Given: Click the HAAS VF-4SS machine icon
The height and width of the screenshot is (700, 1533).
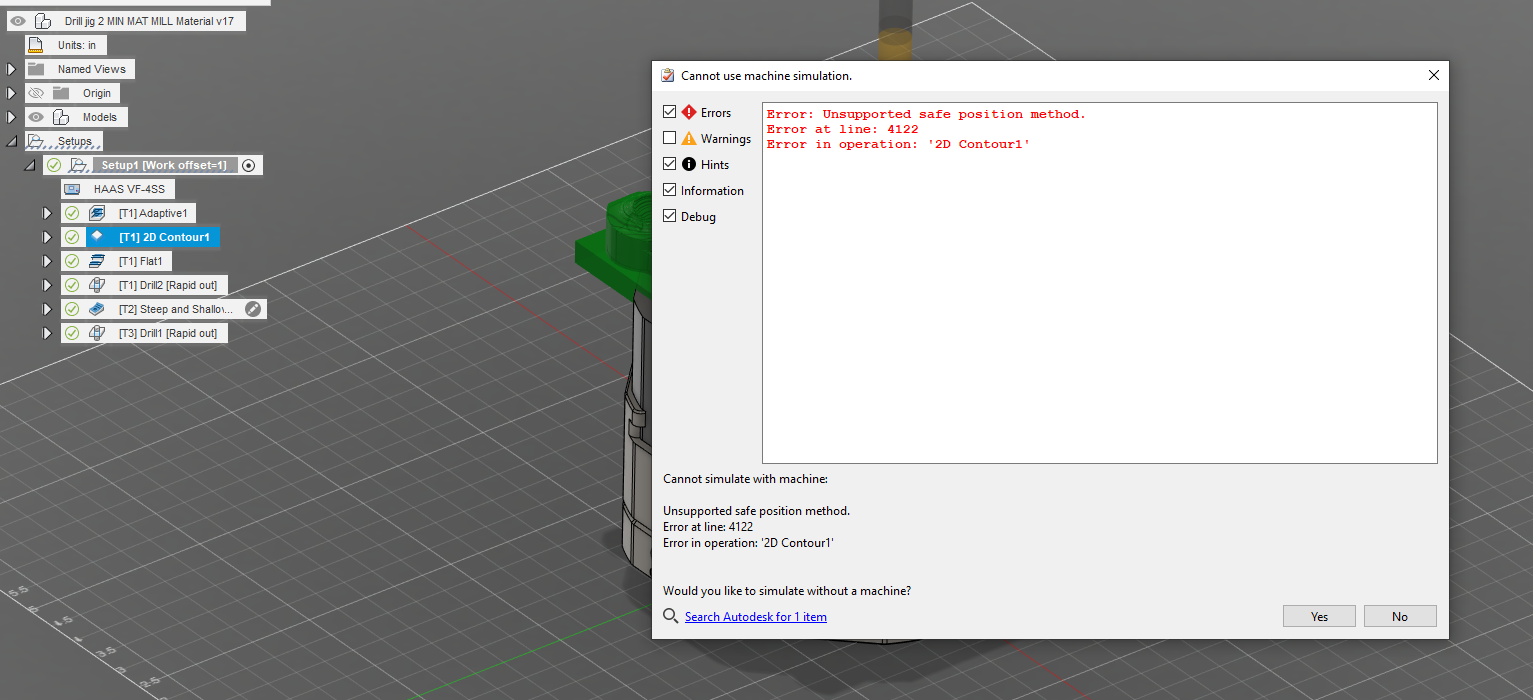Looking at the screenshot, I should [71, 188].
